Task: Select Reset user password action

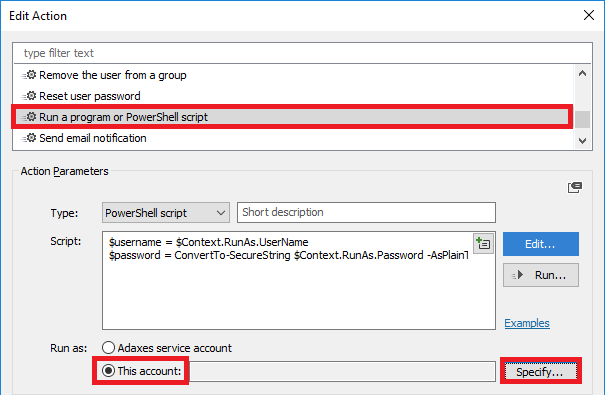Action: 293,96
